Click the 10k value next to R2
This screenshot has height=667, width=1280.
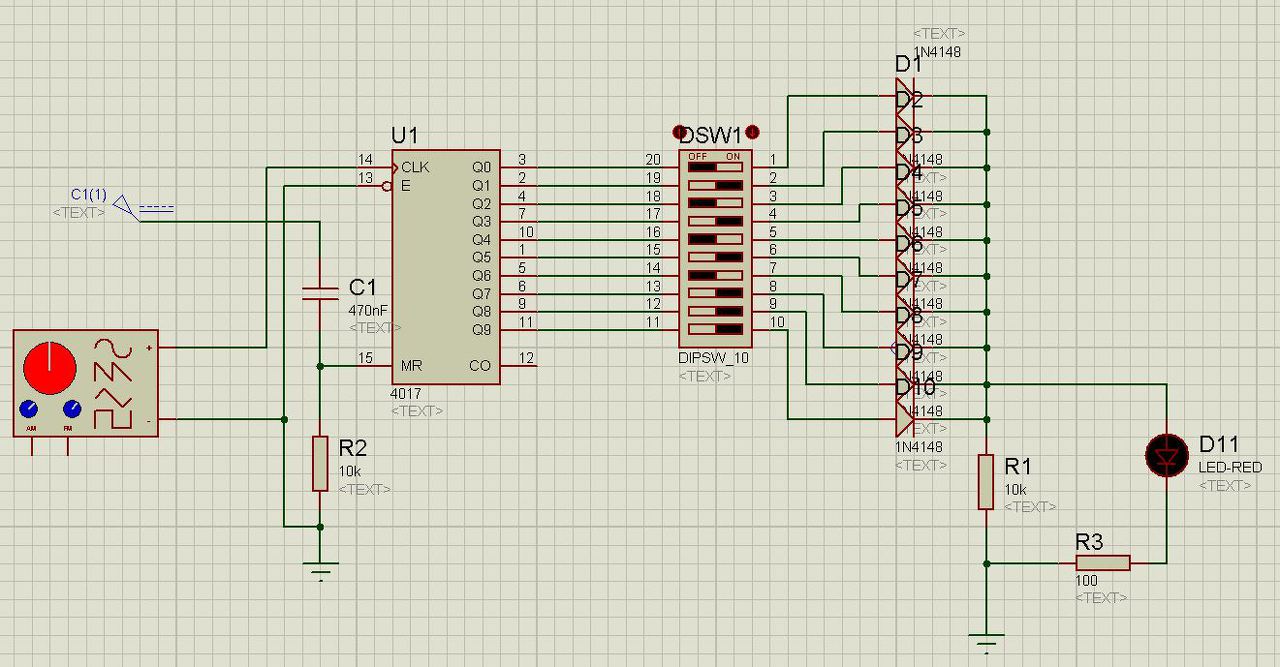[x=350, y=471]
